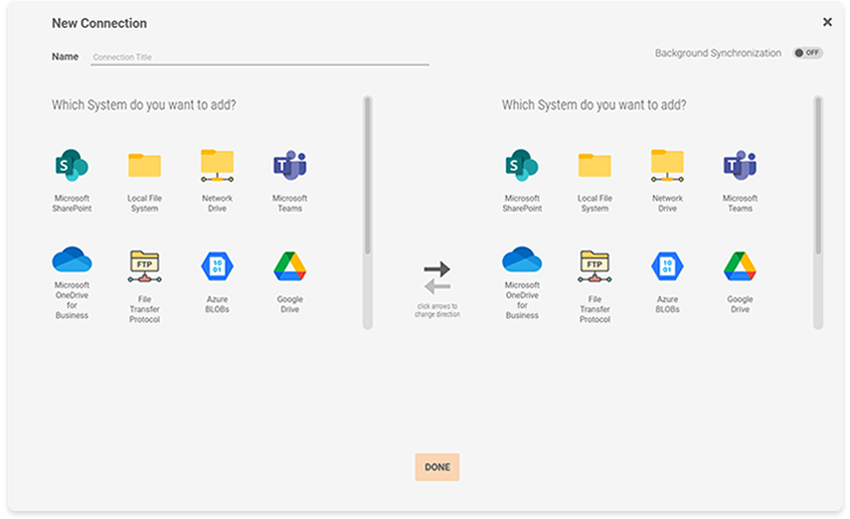The width and height of the screenshot is (850, 519).
Task: Close the New Connection dialog
Action: (x=827, y=22)
